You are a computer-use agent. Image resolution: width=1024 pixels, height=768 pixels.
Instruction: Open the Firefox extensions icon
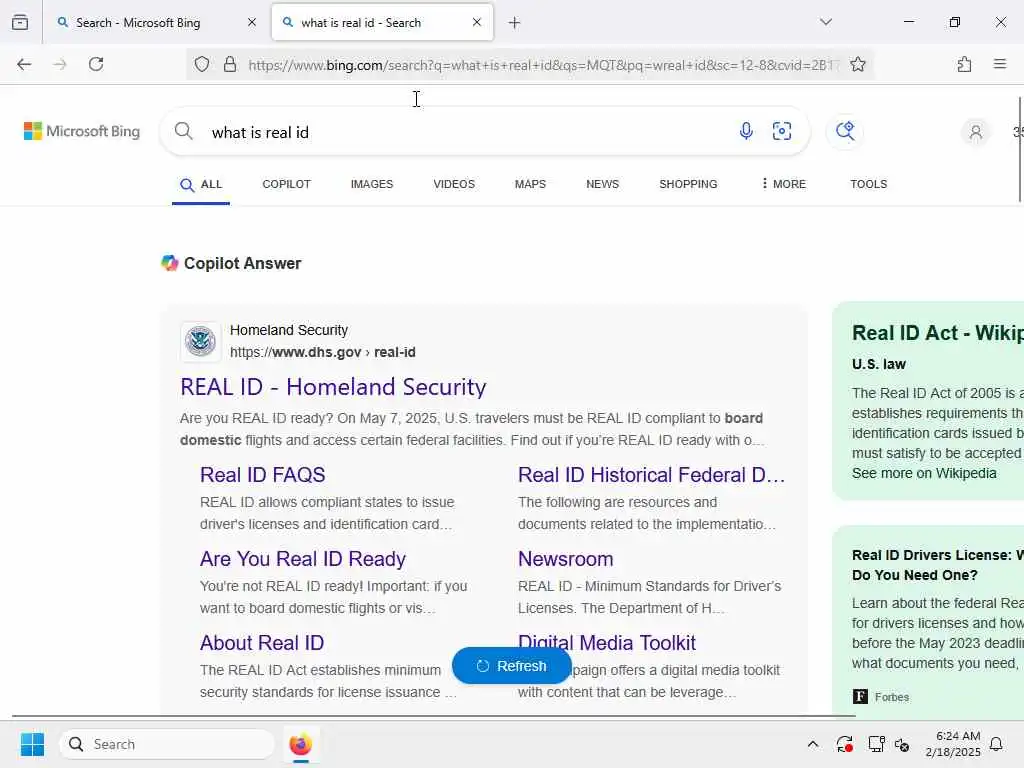point(964,64)
